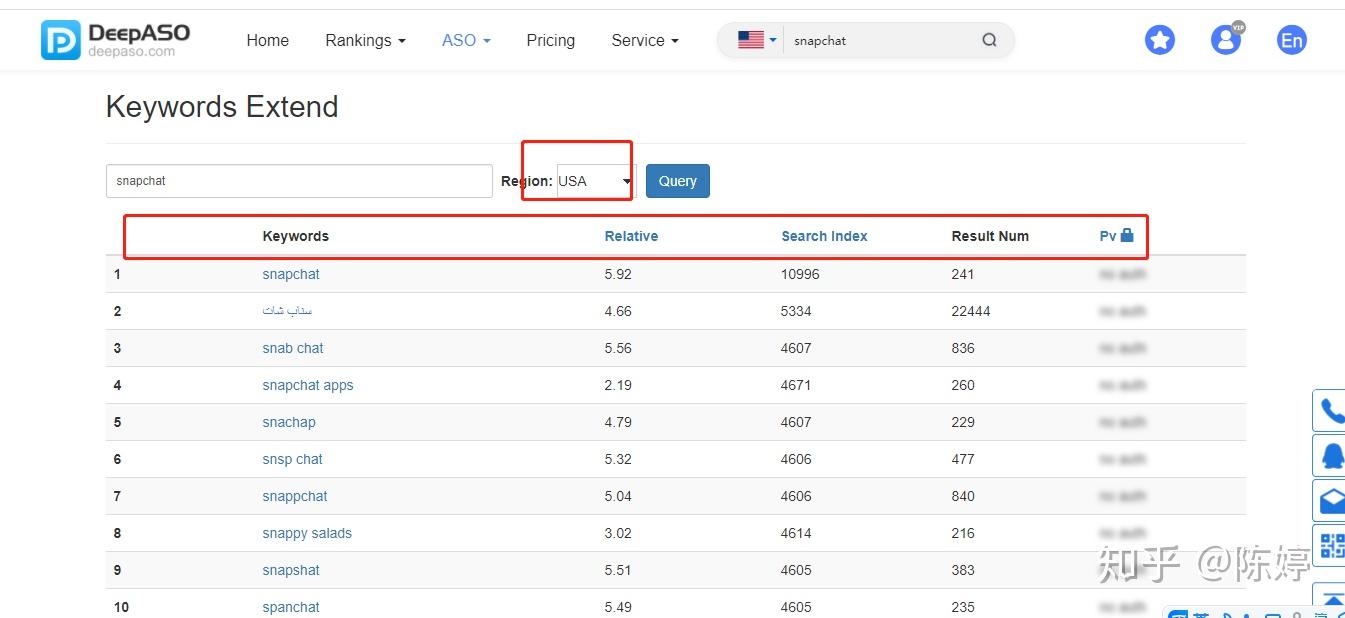Open the Region USA dropdown
This screenshot has width=1345, height=618.
coord(596,181)
